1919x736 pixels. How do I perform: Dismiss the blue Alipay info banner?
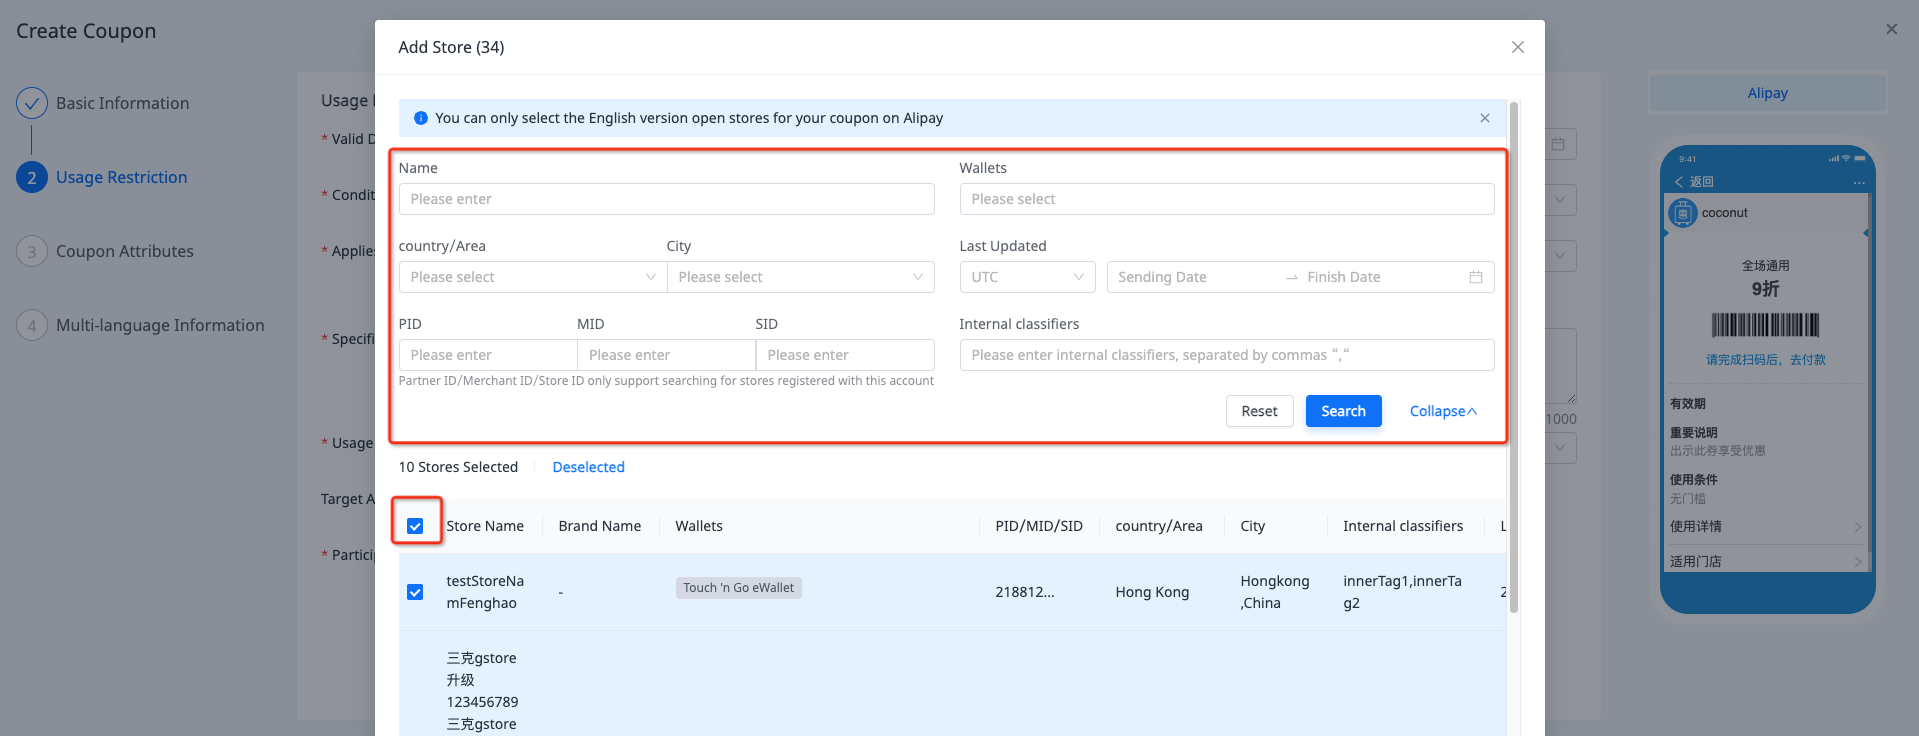[x=1484, y=118]
